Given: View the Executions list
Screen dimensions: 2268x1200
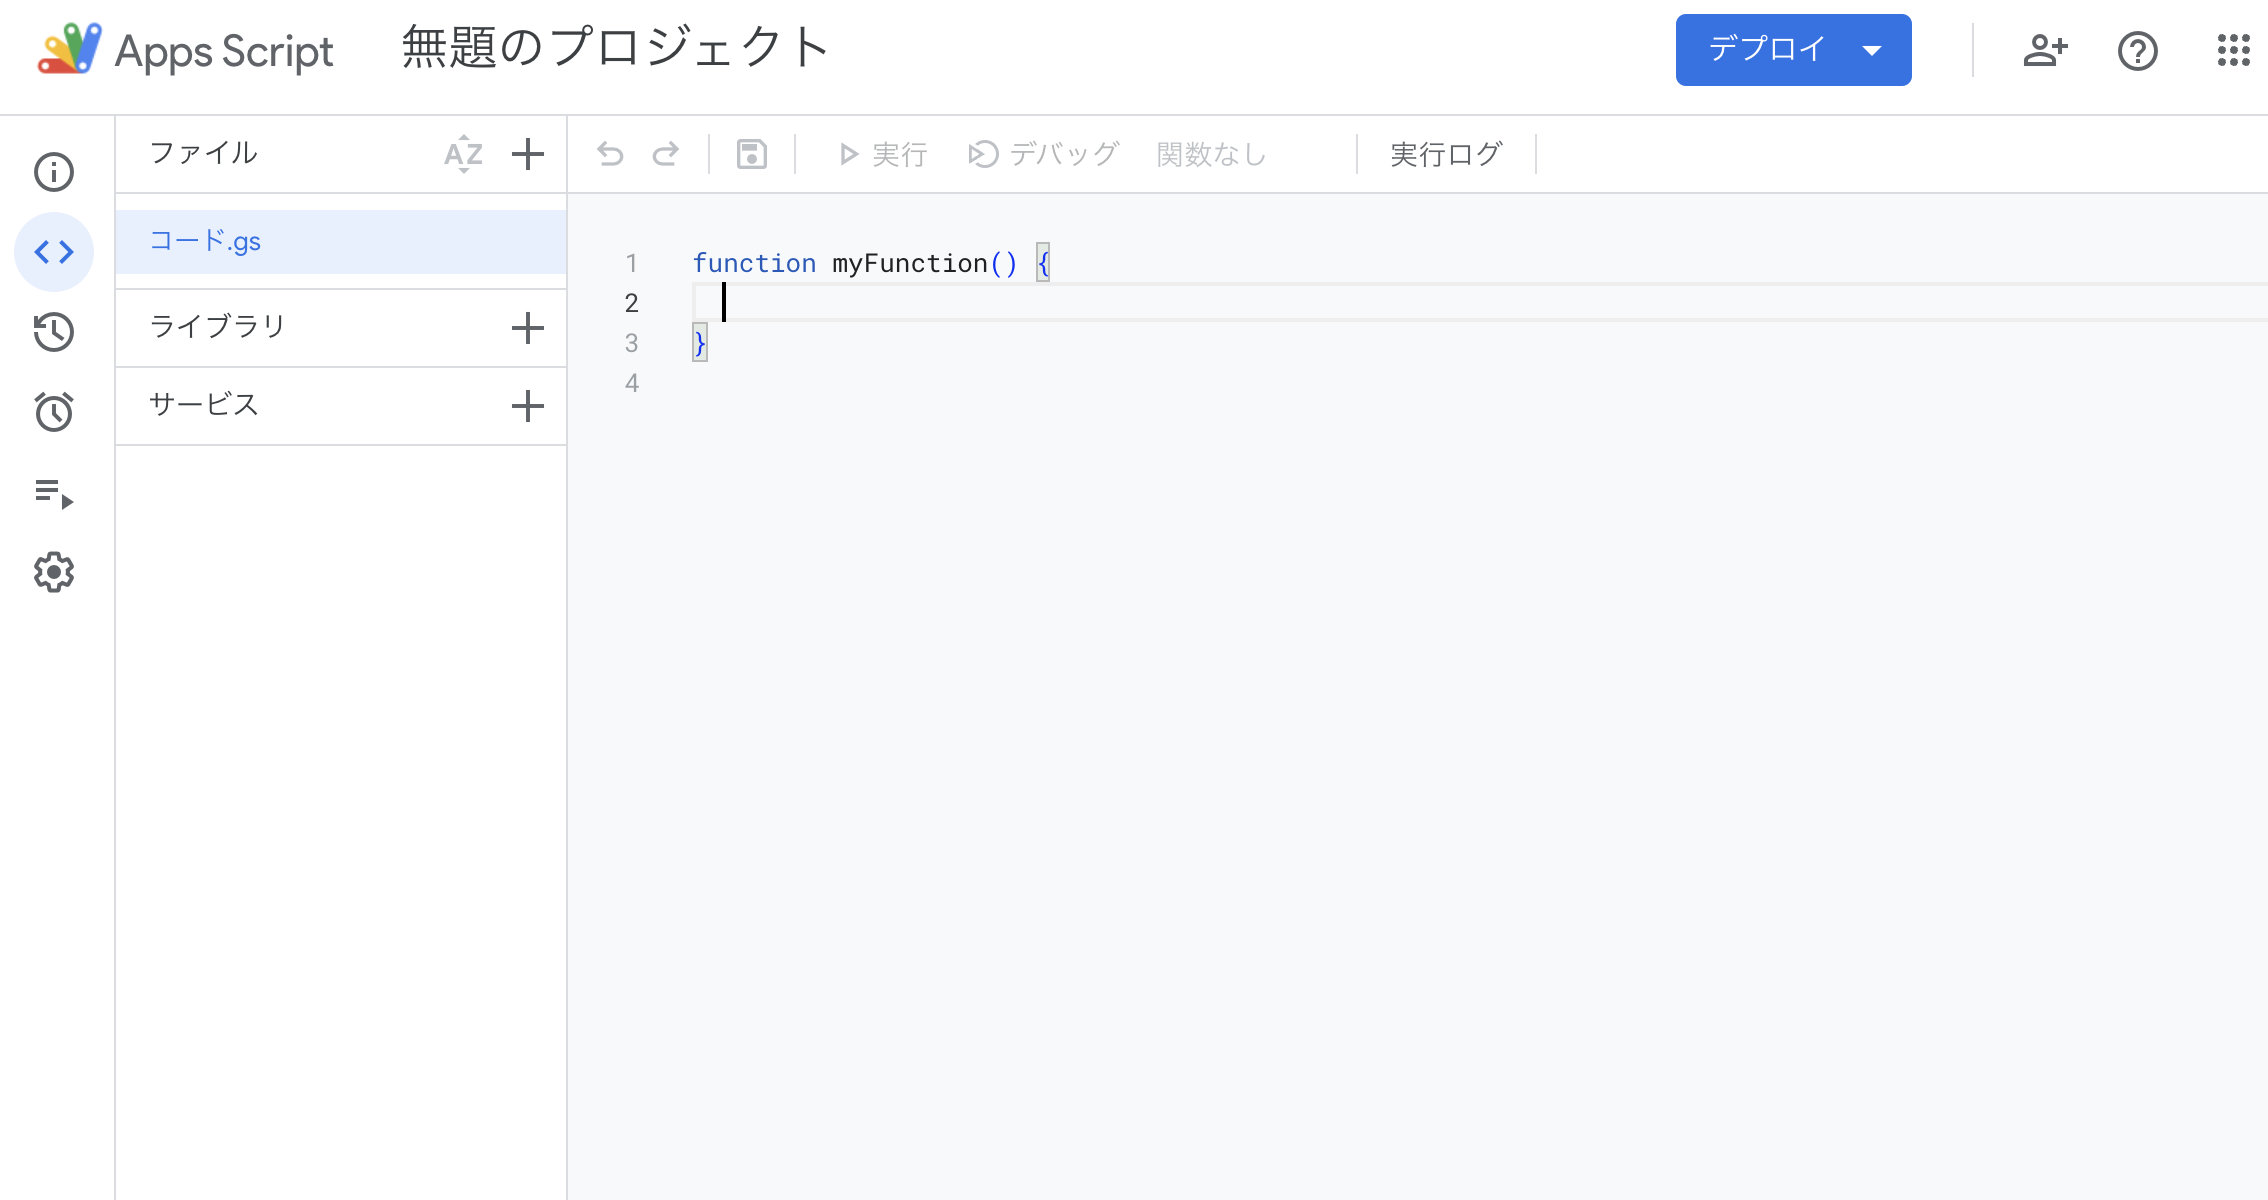Looking at the screenshot, I should pyautogui.click(x=54, y=492).
